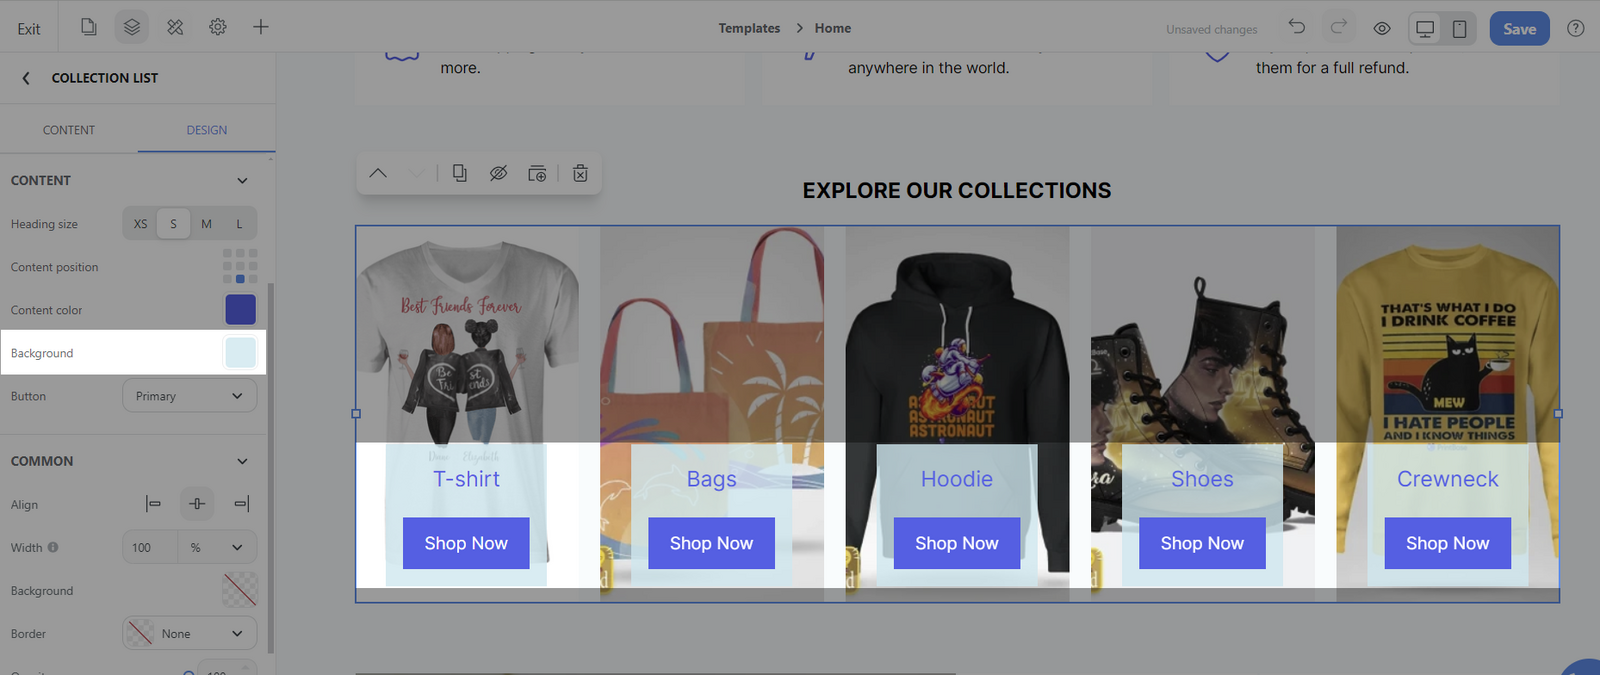
Task: Open the Layers panel icon
Action: point(132,27)
